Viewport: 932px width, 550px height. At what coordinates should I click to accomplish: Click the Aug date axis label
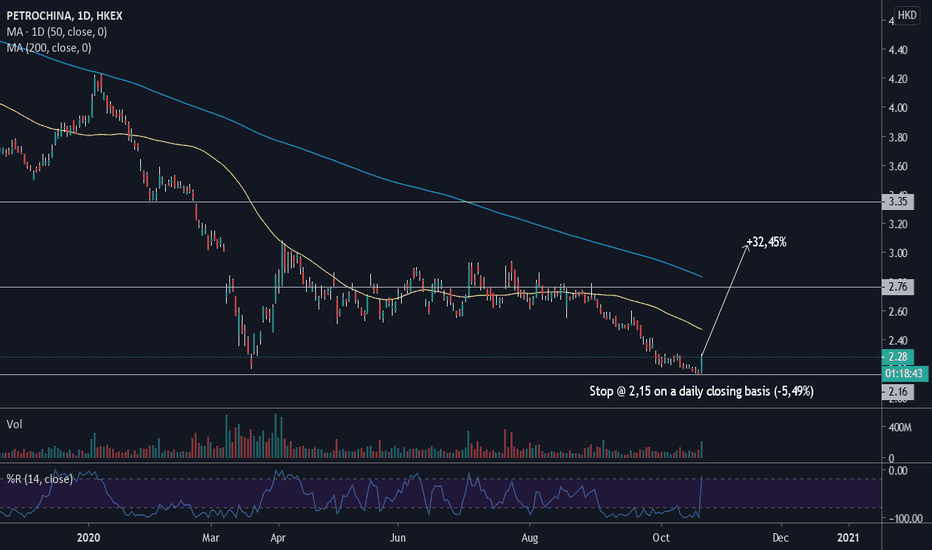coord(530,538)
